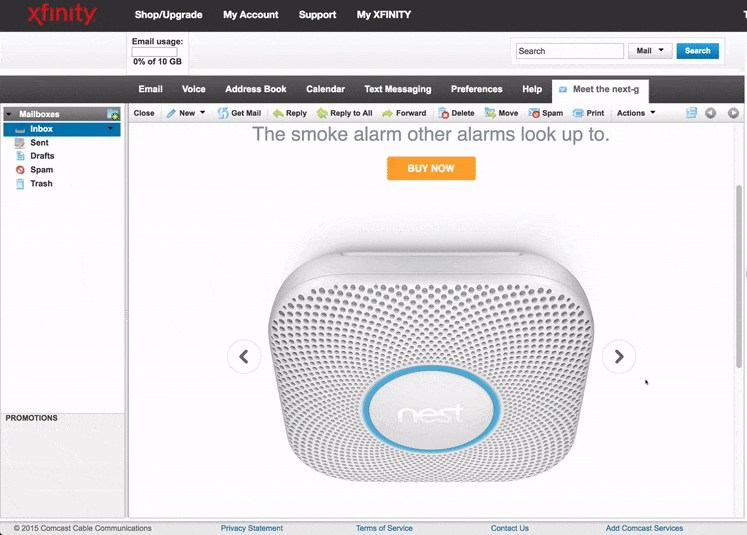Screen dimensions: 747x535
Task: Click the Drafts folder icon
Action: 20,156
